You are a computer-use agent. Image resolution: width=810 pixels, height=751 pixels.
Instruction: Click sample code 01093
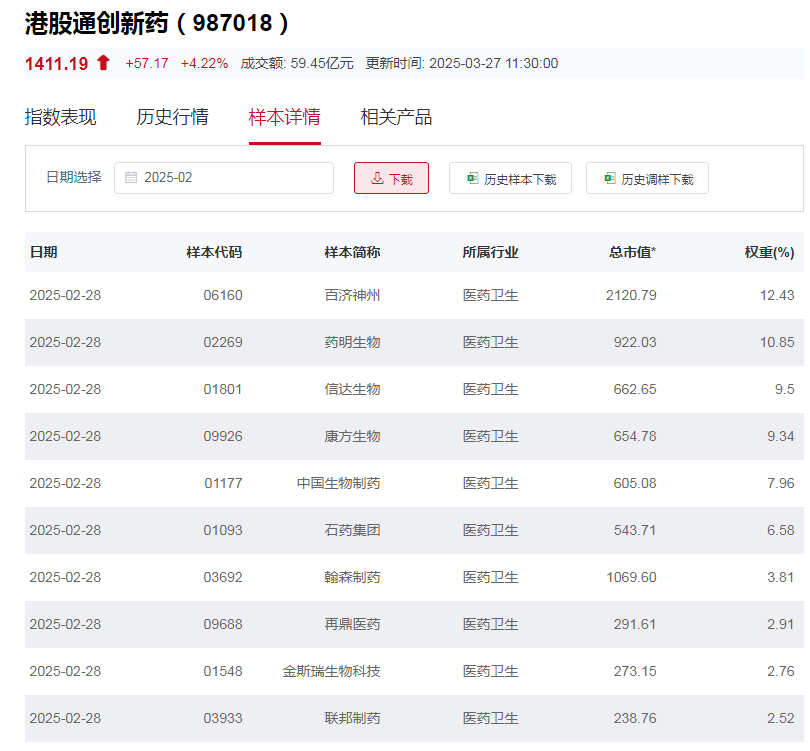tap(223, 530)
